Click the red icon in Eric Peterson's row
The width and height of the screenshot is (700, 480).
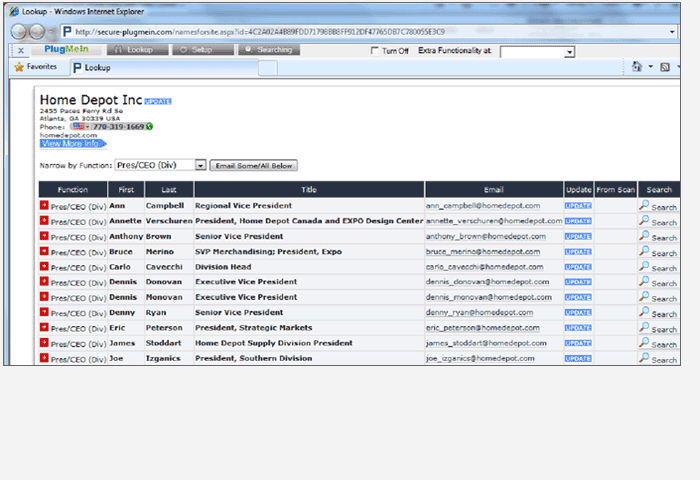click(44, 327)
